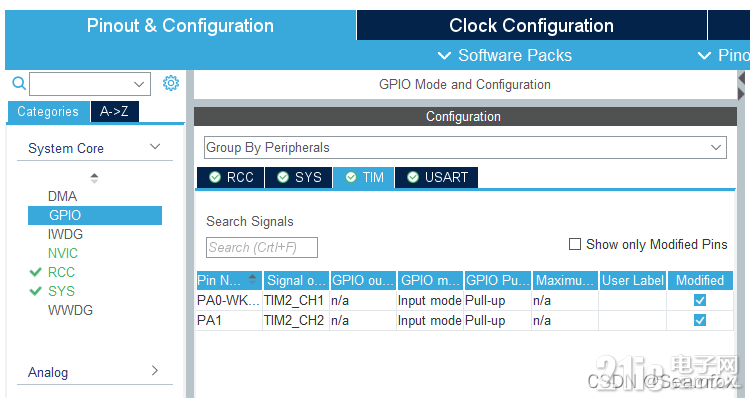
Task: Select RCC in System Core list
Action: point(61,272)
